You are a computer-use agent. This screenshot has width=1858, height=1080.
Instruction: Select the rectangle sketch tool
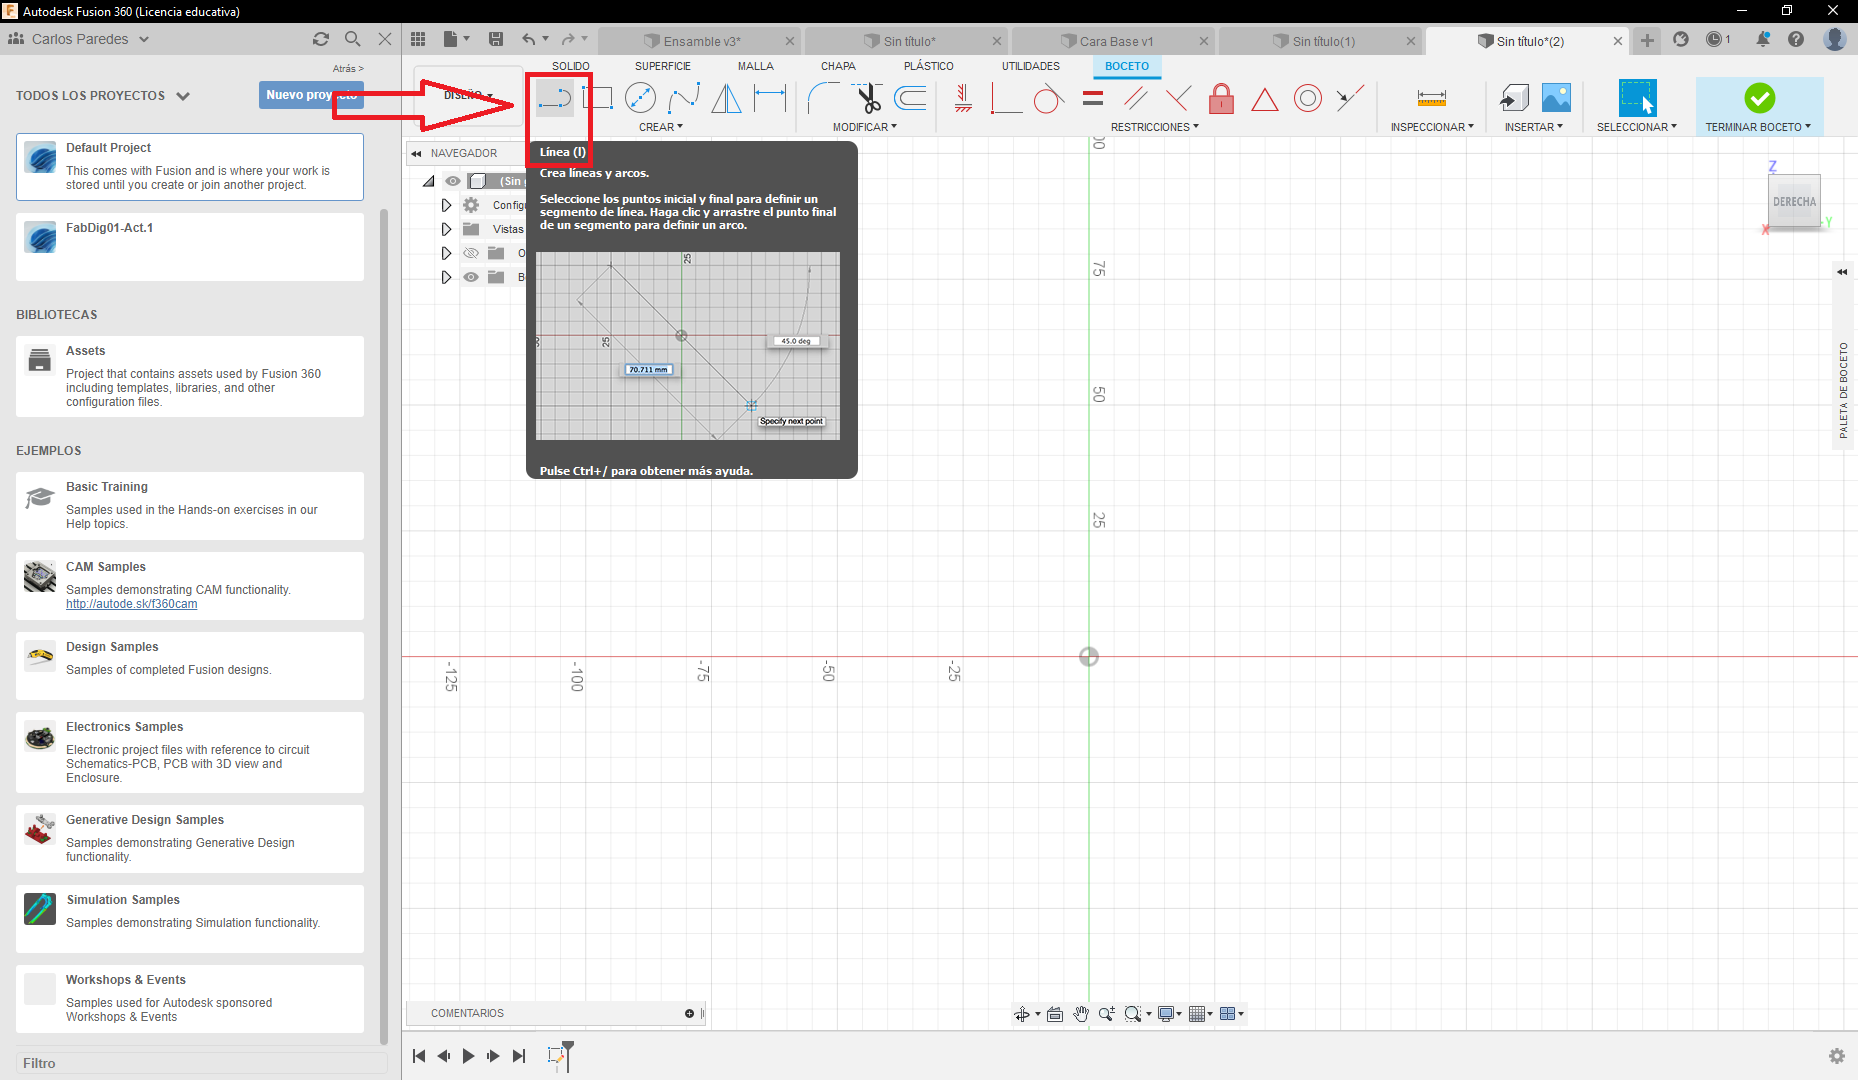598,98
